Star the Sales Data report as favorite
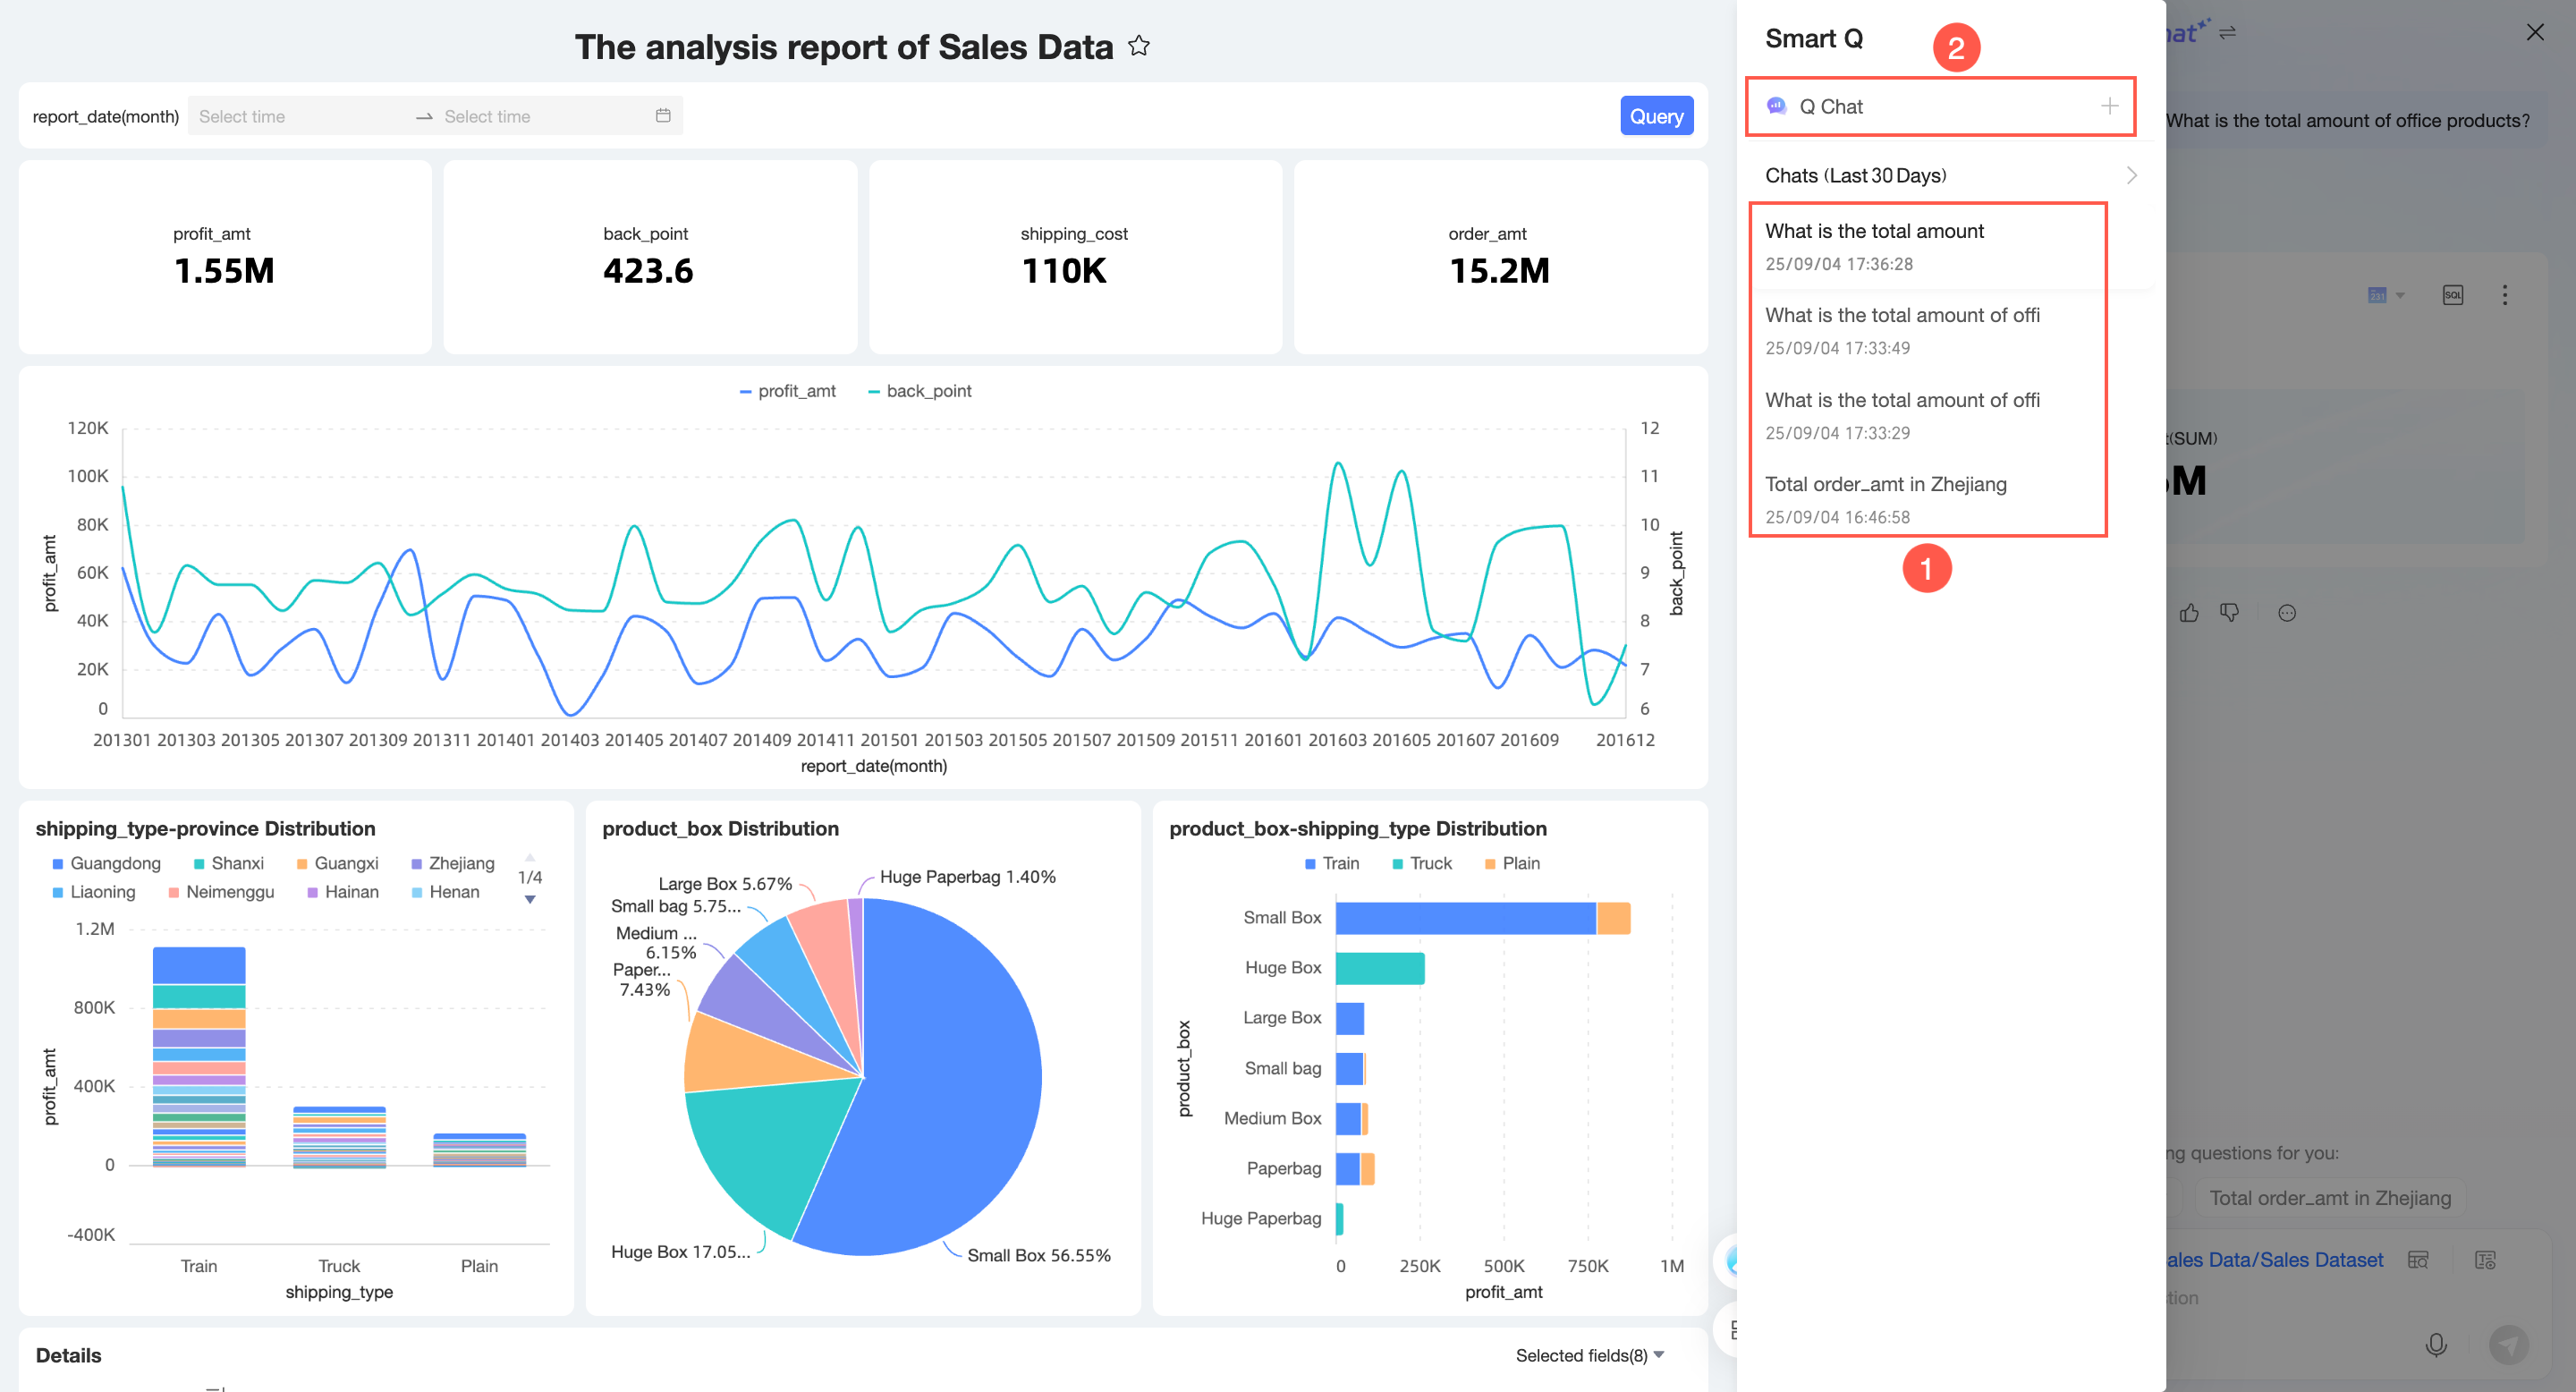 [1138, 46]
